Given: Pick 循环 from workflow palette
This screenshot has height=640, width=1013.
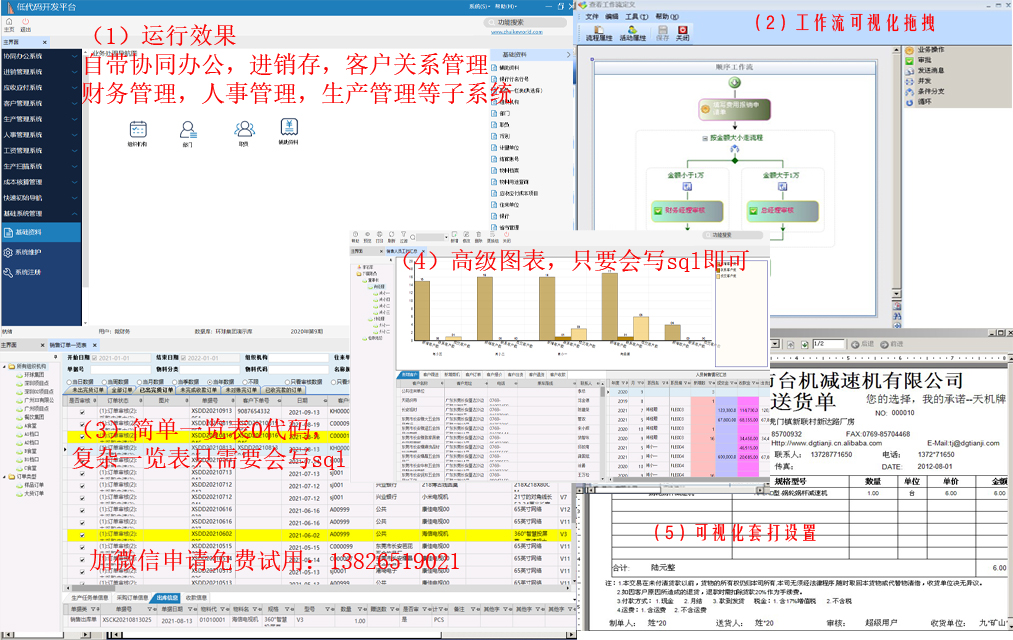Looking at the screenshot, I should [919, 101].
